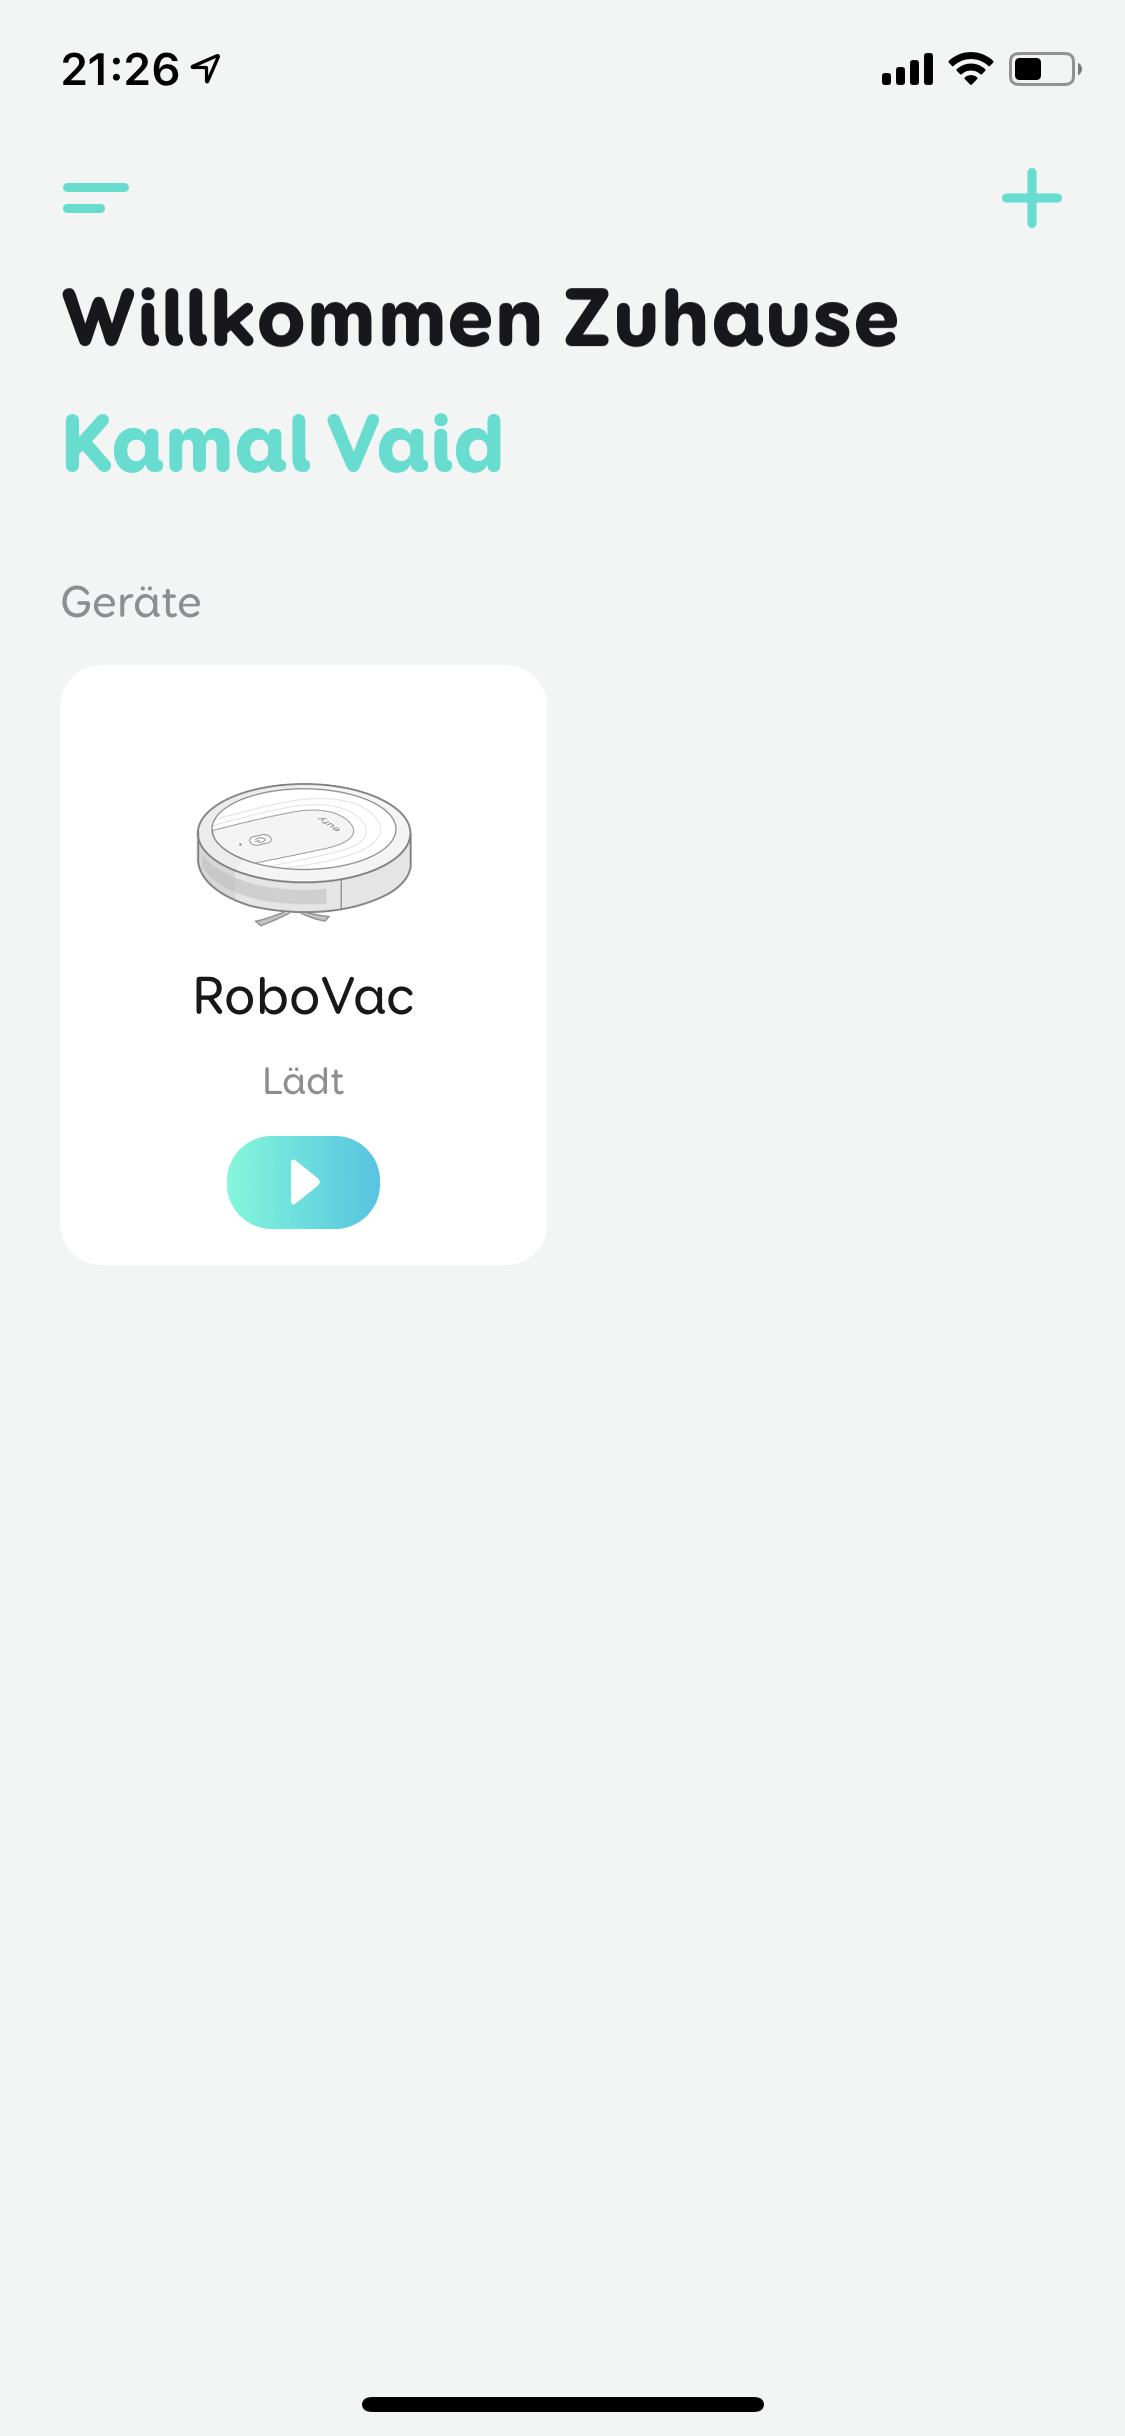Tap the side brush of vacuum illustration
Screen dimensions: 1125x2436
click(292, 917)
